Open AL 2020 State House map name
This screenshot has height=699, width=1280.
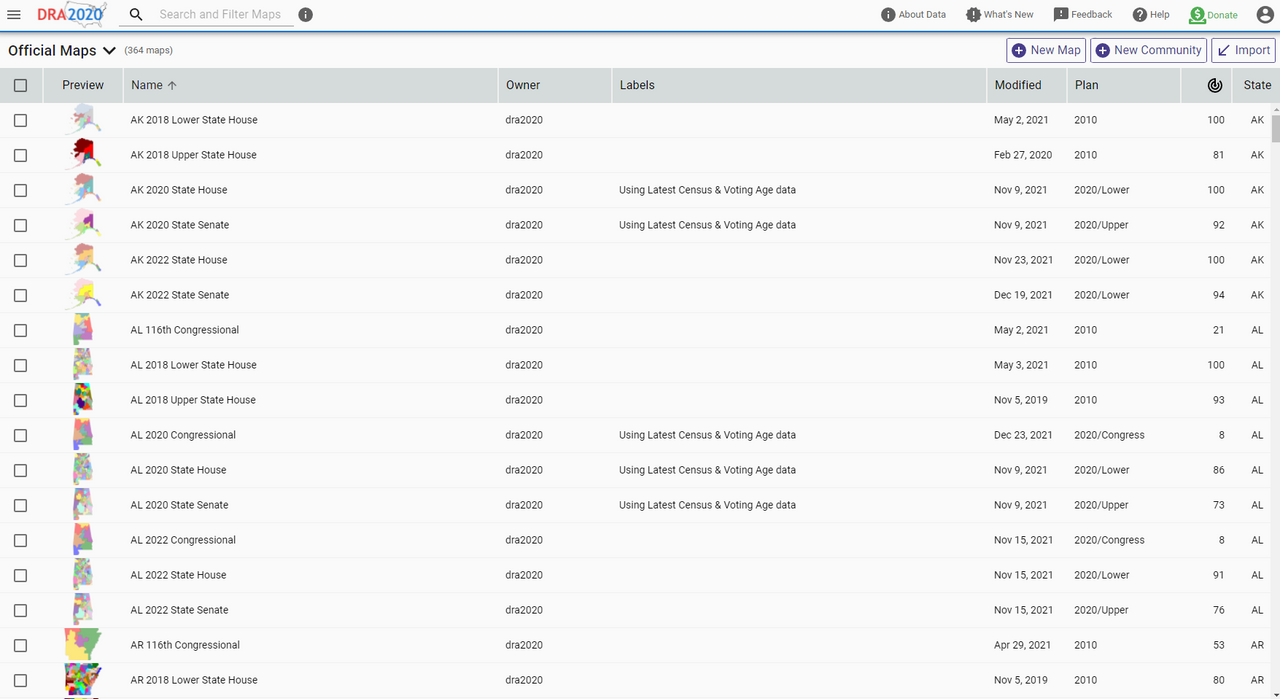[179, 470]
